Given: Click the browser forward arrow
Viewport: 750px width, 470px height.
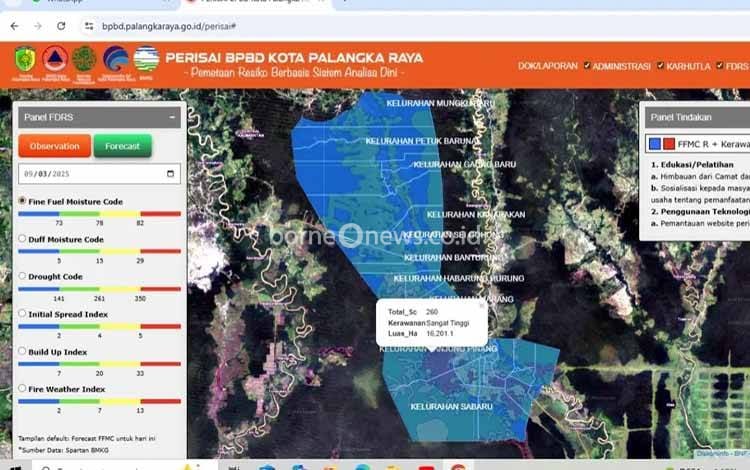Looking at the screenshot, I should 38,26.
